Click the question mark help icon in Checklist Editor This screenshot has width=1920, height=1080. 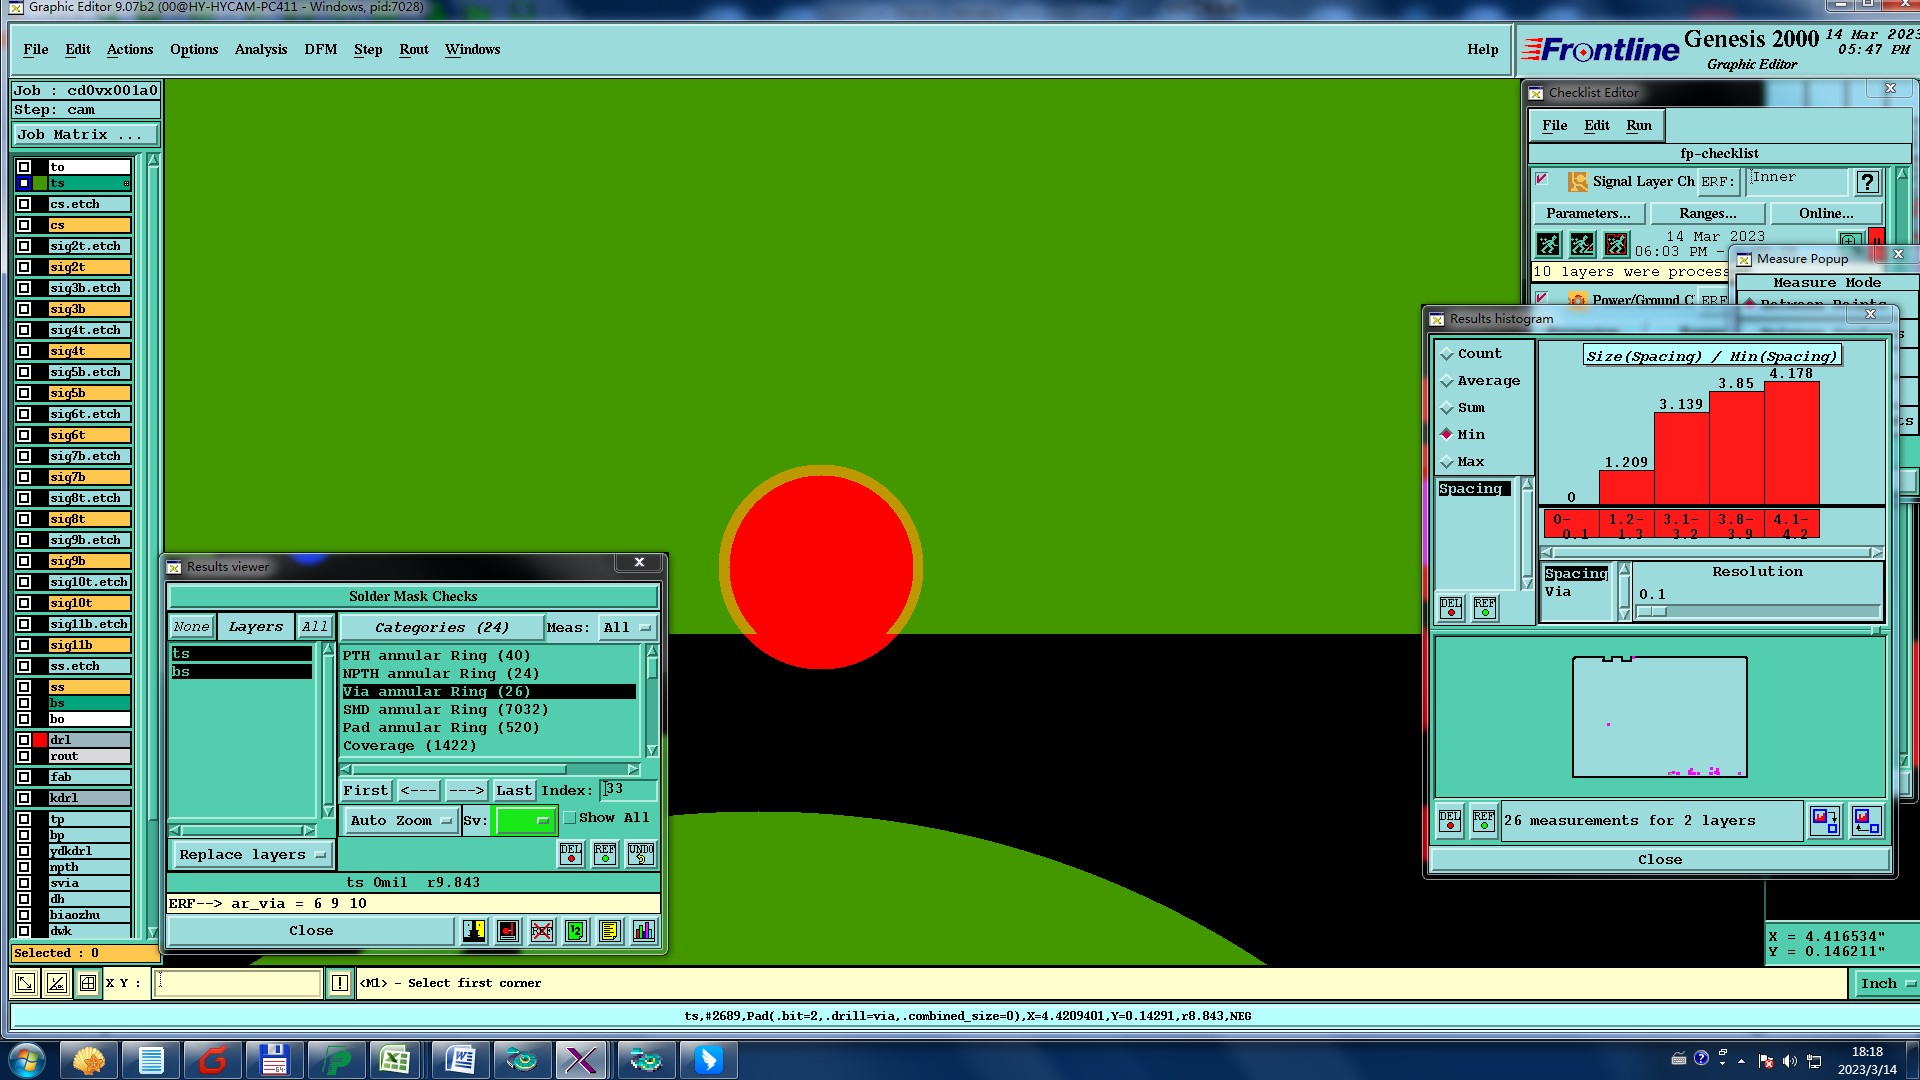click(1867, 181)
